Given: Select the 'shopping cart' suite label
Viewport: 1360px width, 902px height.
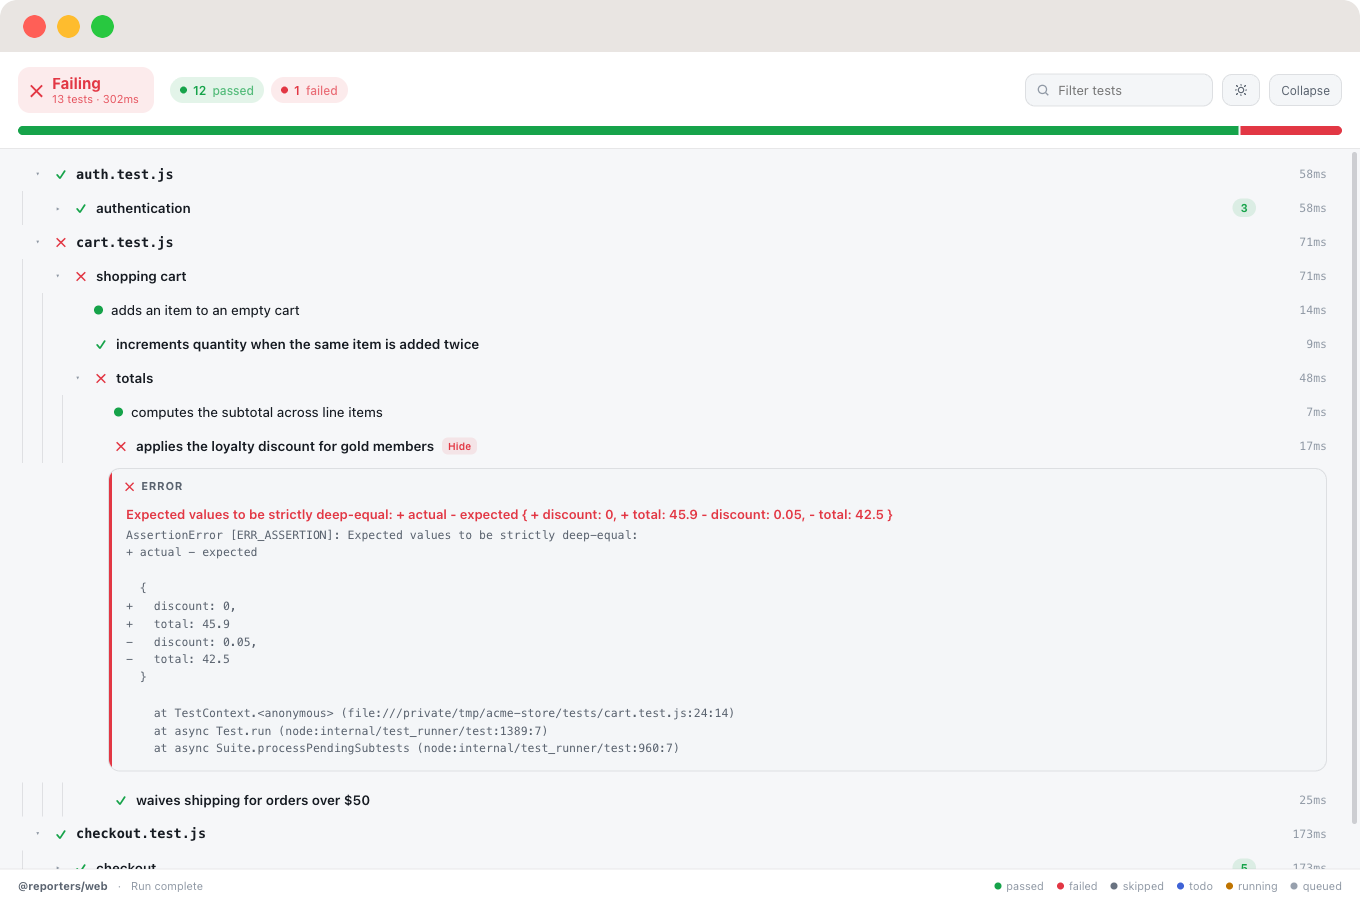Looking at the screenshot, I should coord(141,276).
